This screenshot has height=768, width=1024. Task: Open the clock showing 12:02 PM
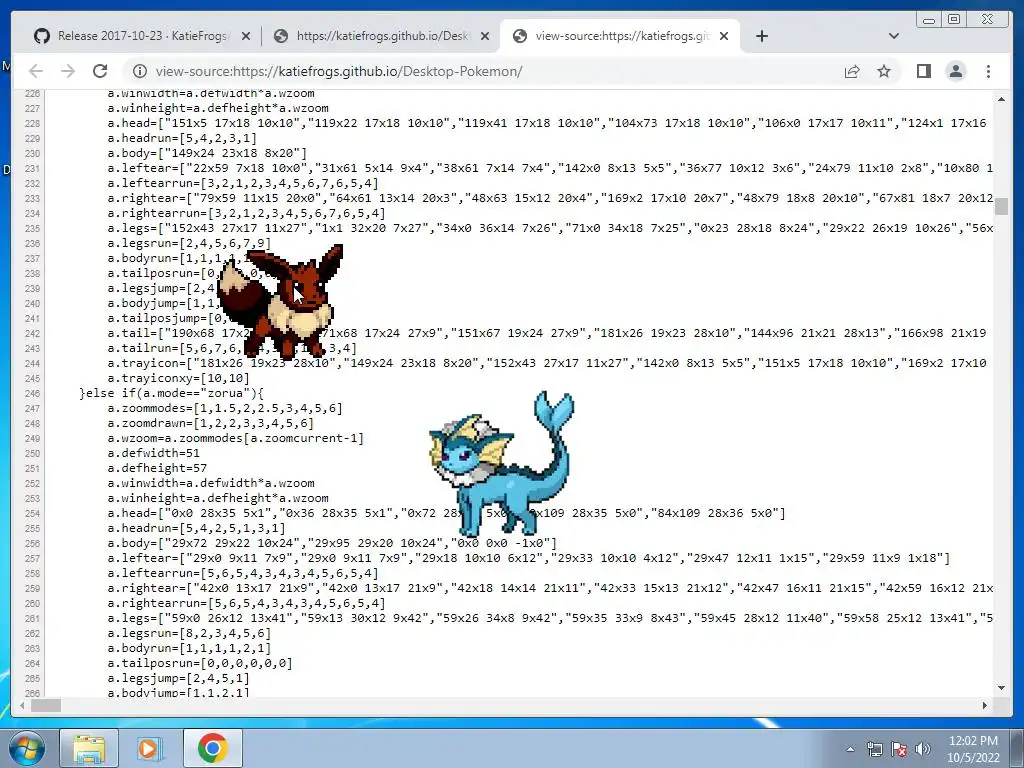[973, 749]
